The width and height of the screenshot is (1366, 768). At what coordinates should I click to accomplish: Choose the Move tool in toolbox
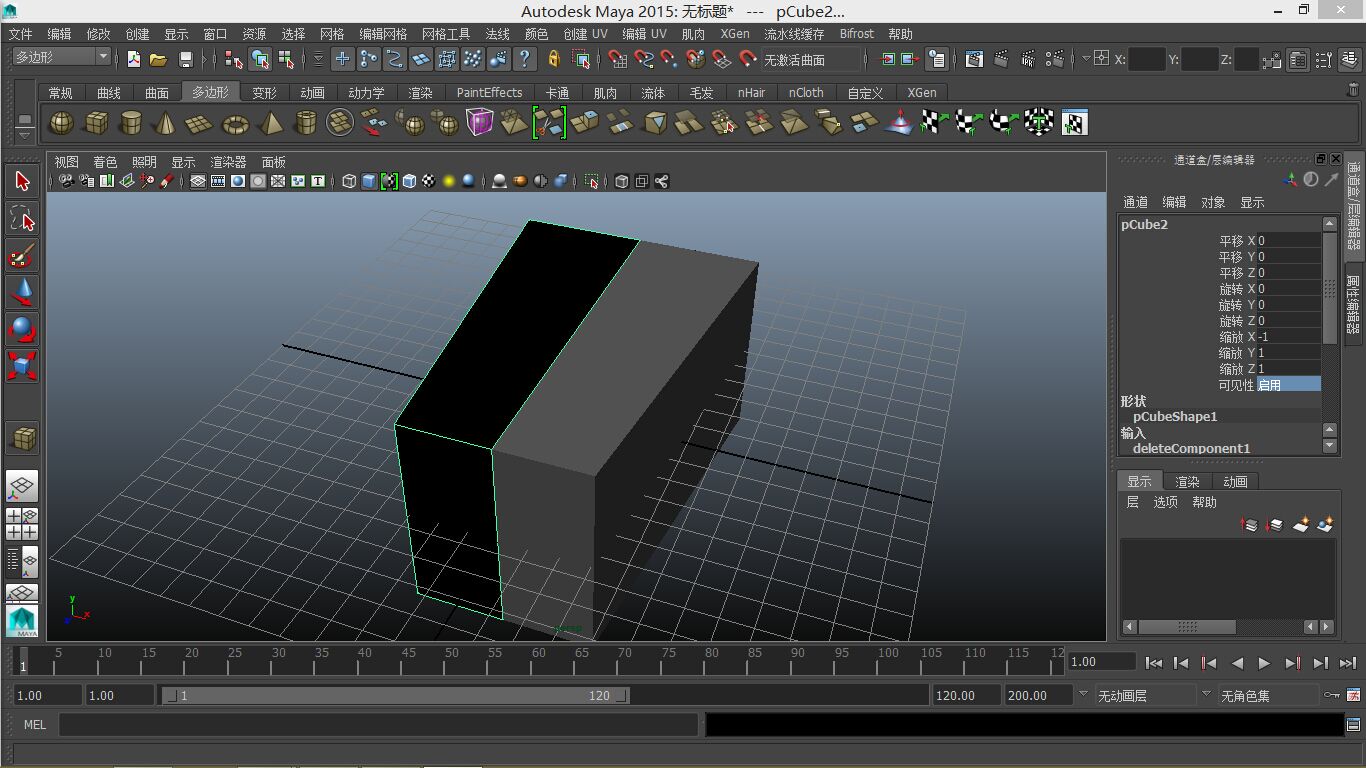(22, 292)
